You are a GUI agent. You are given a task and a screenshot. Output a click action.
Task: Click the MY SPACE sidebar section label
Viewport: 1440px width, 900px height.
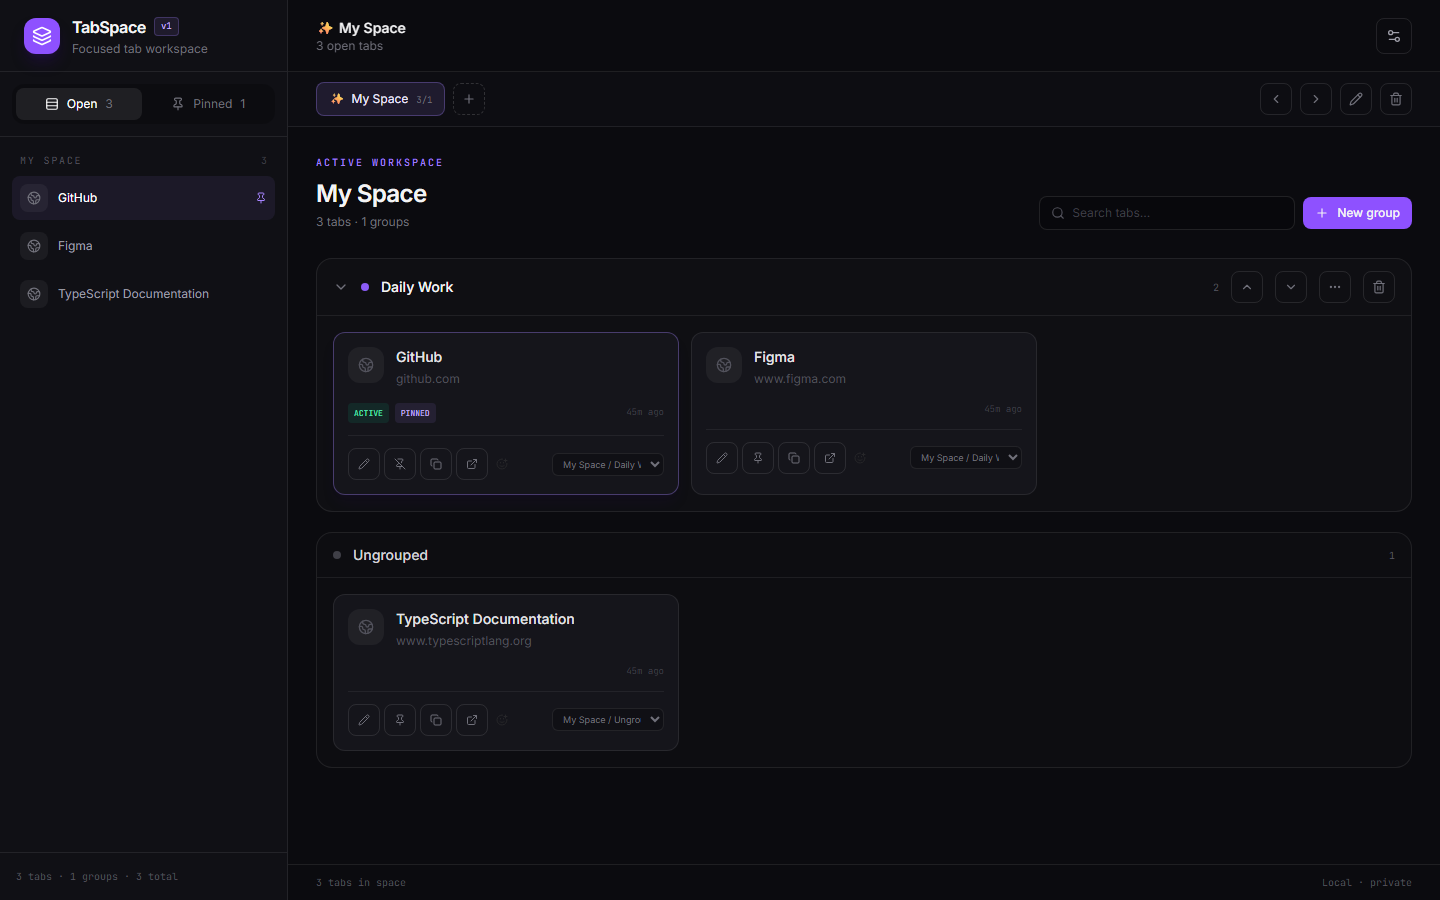(51, 161)
